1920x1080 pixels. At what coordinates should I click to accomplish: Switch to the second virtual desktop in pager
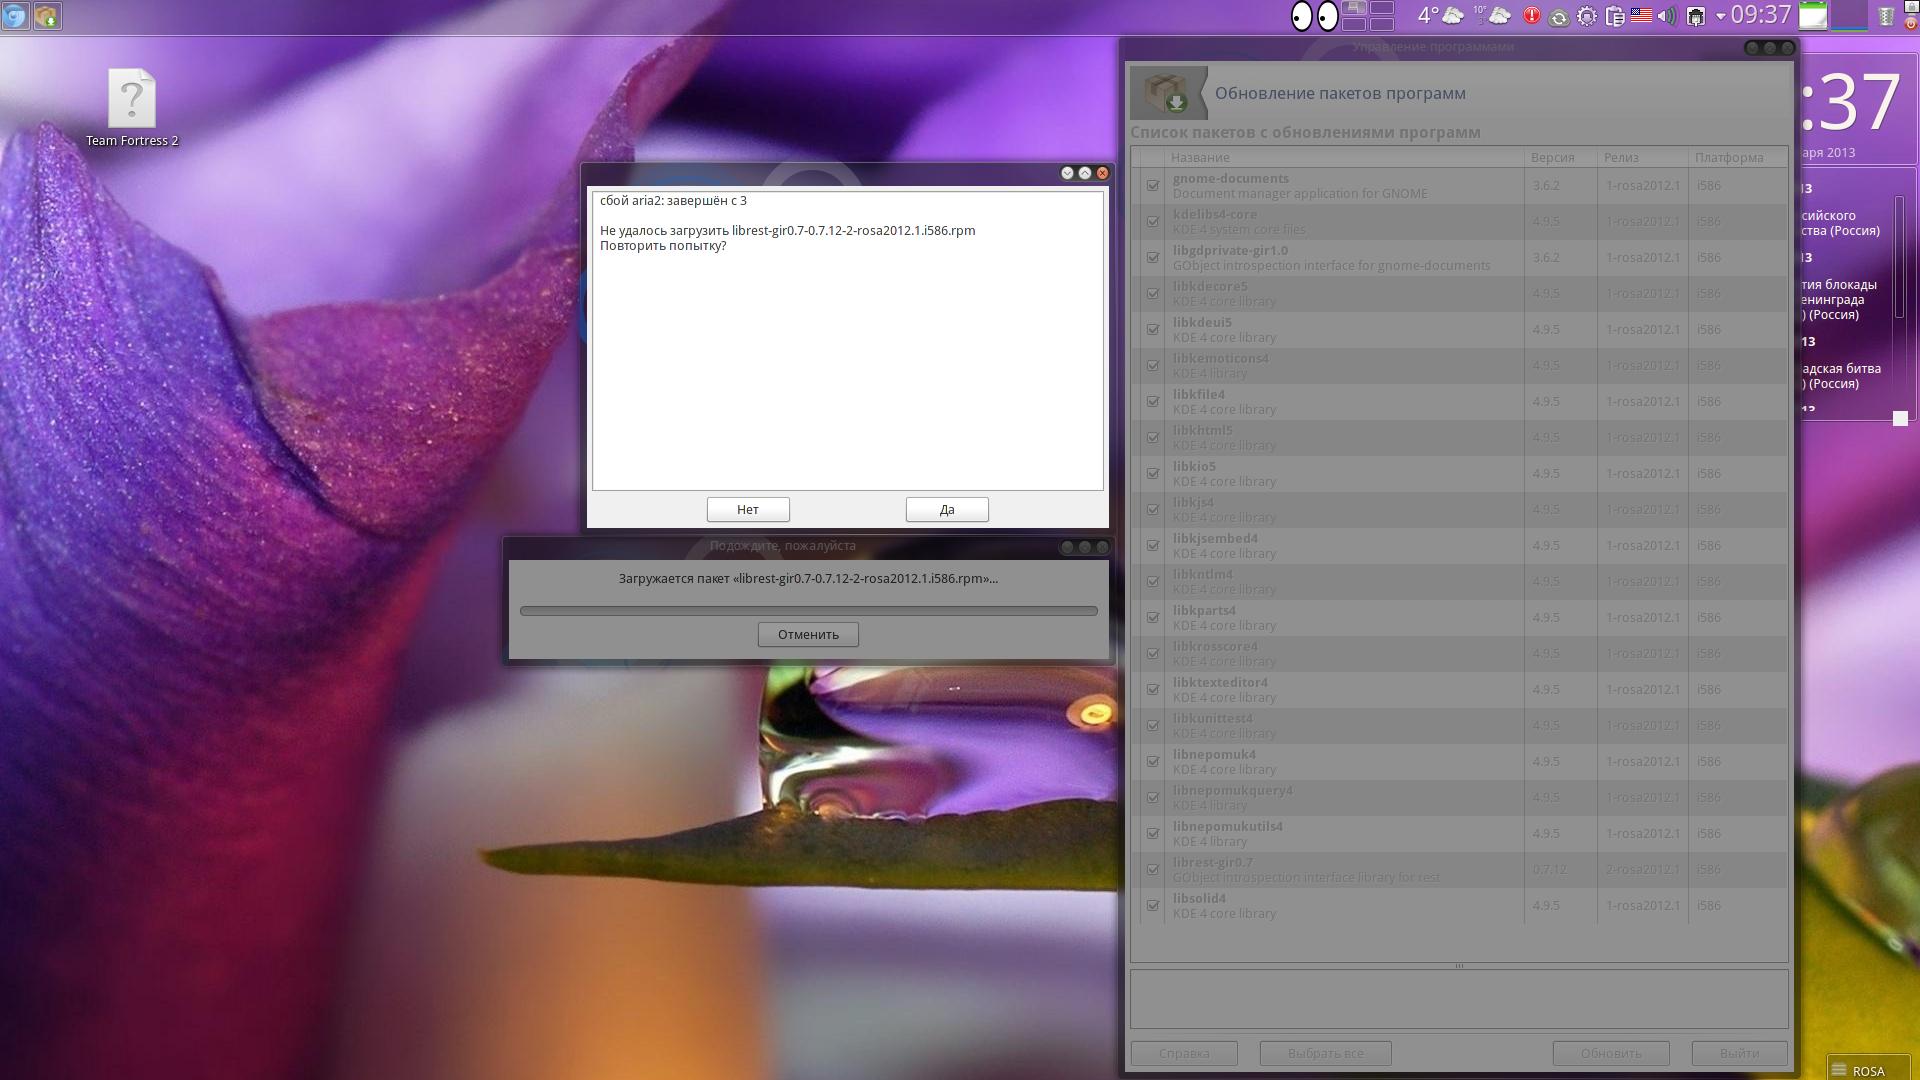pos(1382,8)
